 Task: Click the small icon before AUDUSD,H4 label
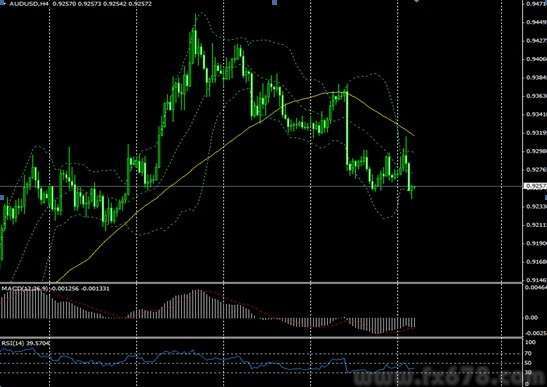click(x=2, y=4)
